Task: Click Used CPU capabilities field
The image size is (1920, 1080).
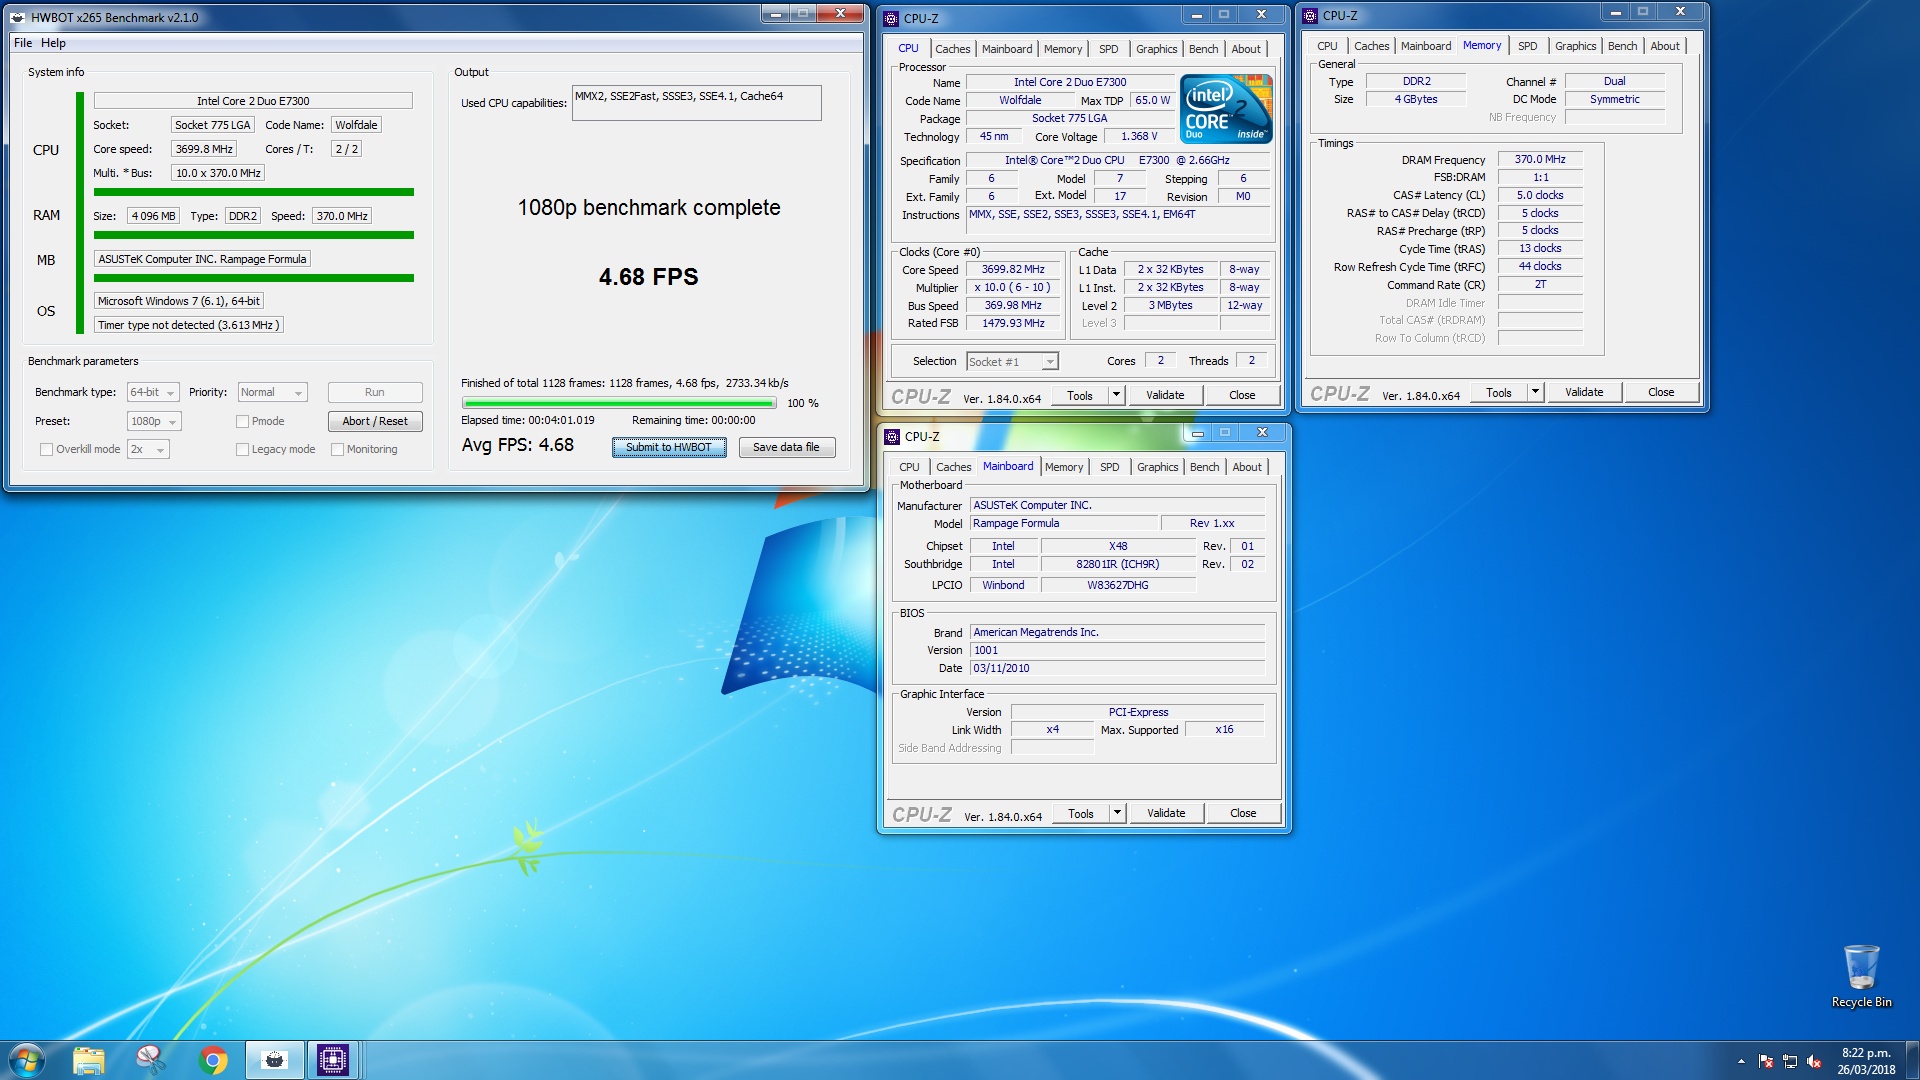Action: pos(696,103)
